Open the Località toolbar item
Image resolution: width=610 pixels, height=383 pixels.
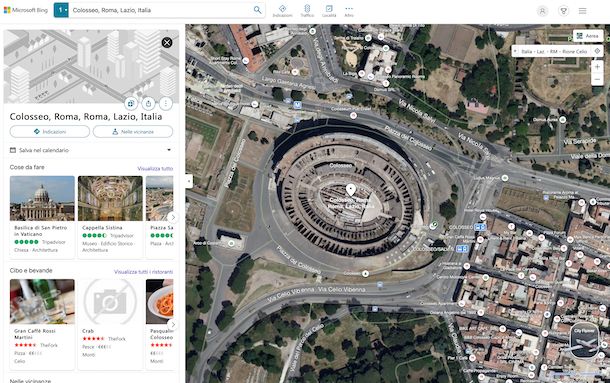(329, 11)
